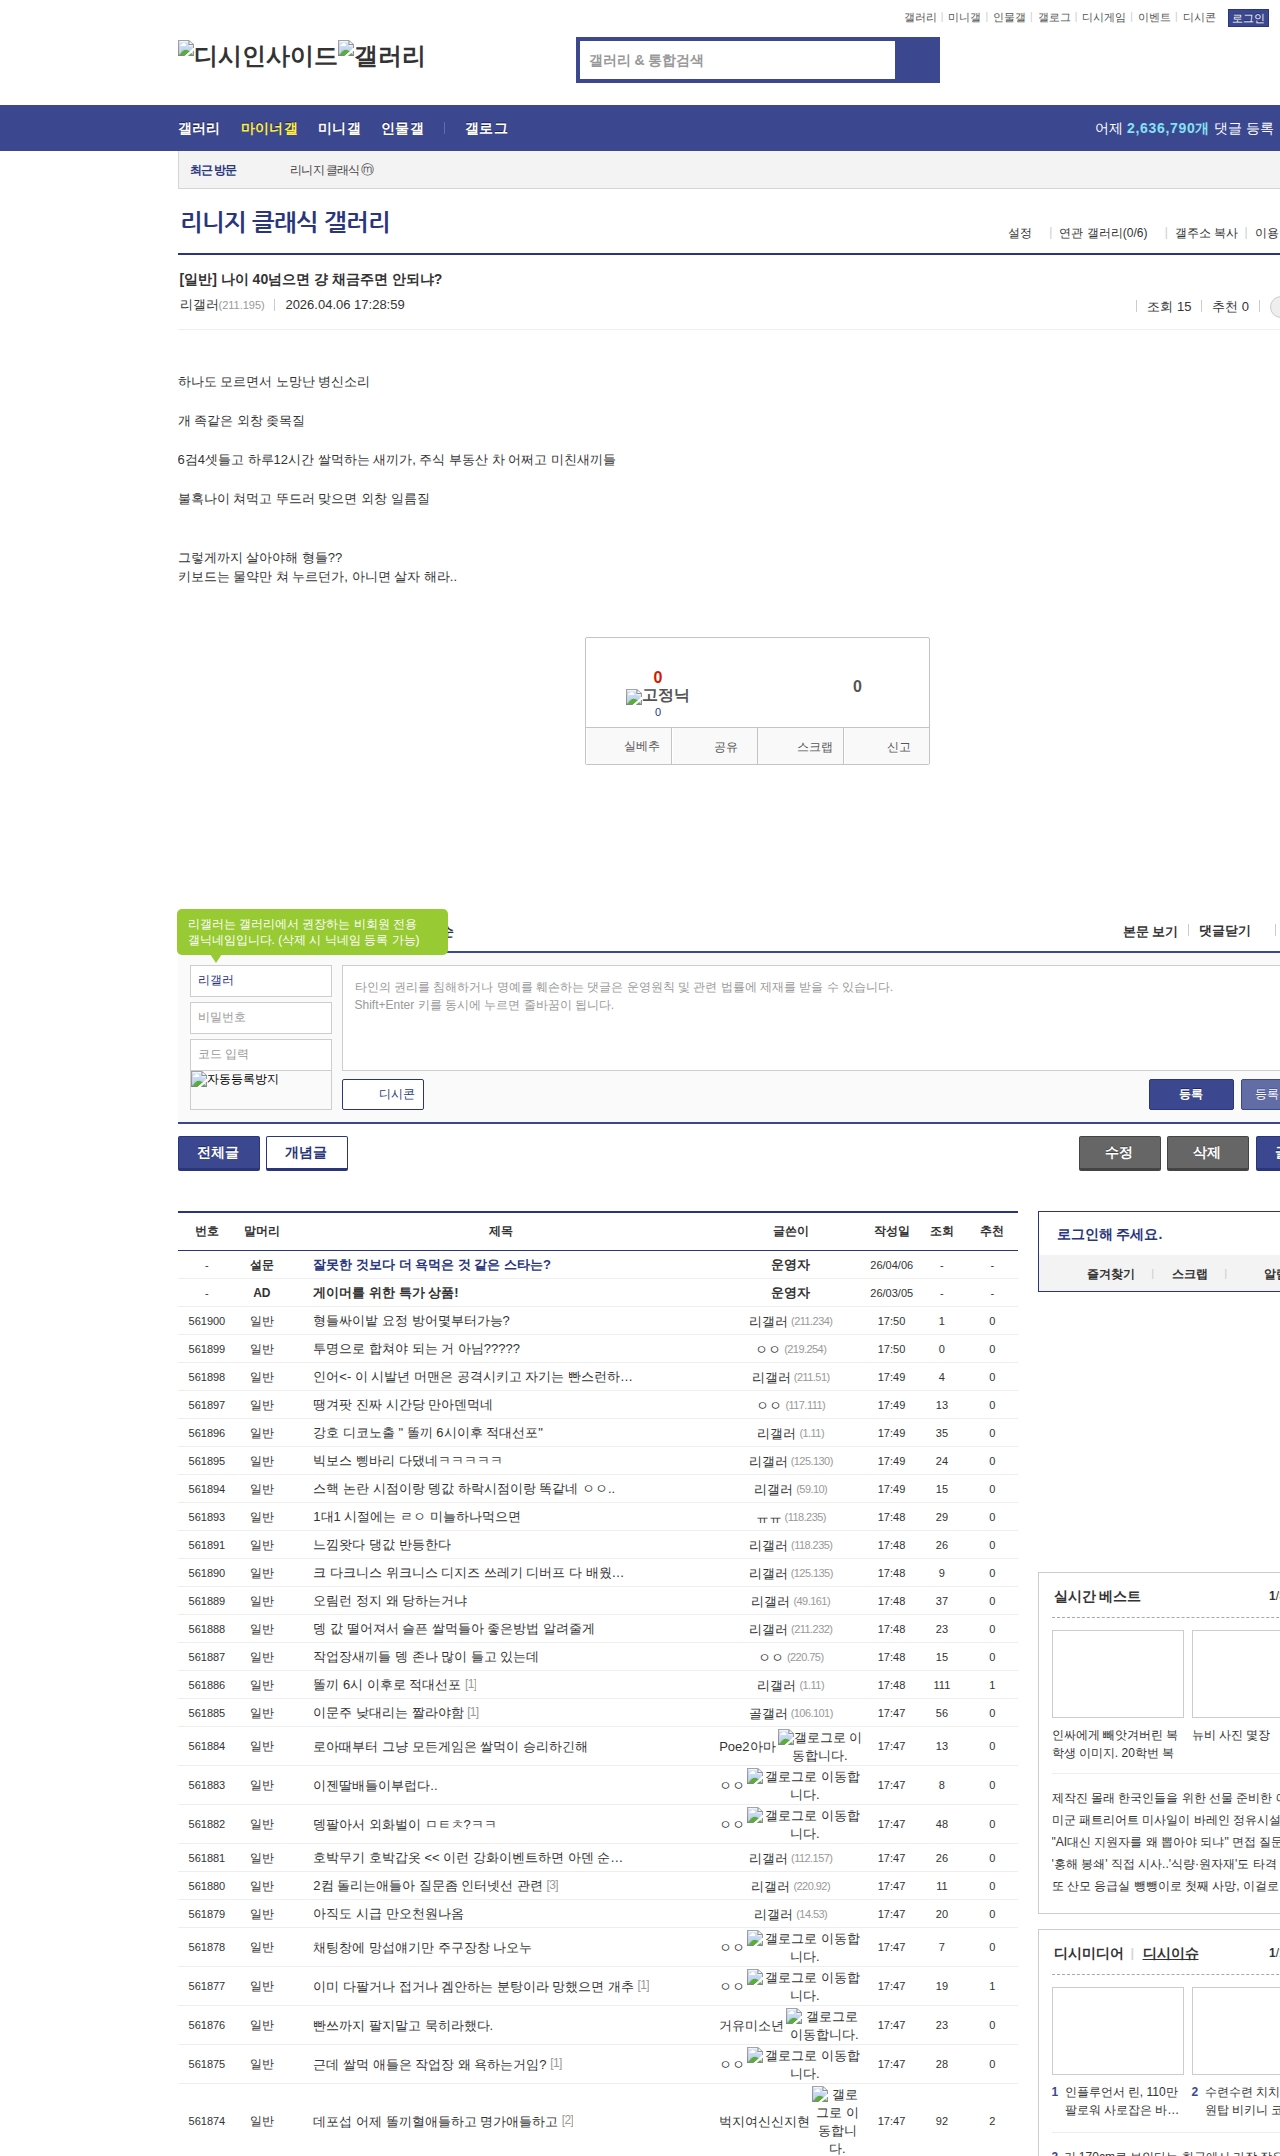Submit comment with the blue 등록 button
Screen dimensions: 1280x2156
click(x=1191, y=1094)
